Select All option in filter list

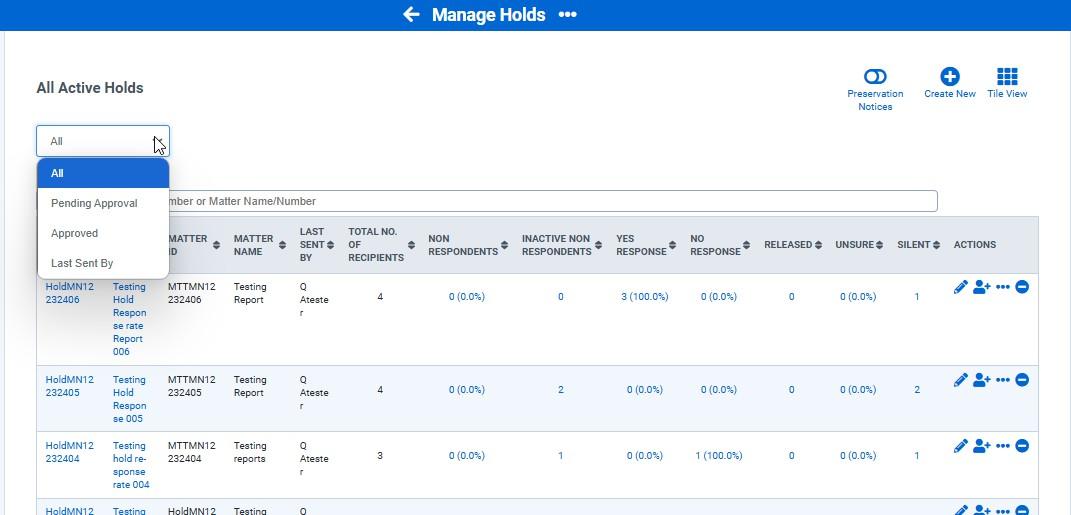point(103,173)
